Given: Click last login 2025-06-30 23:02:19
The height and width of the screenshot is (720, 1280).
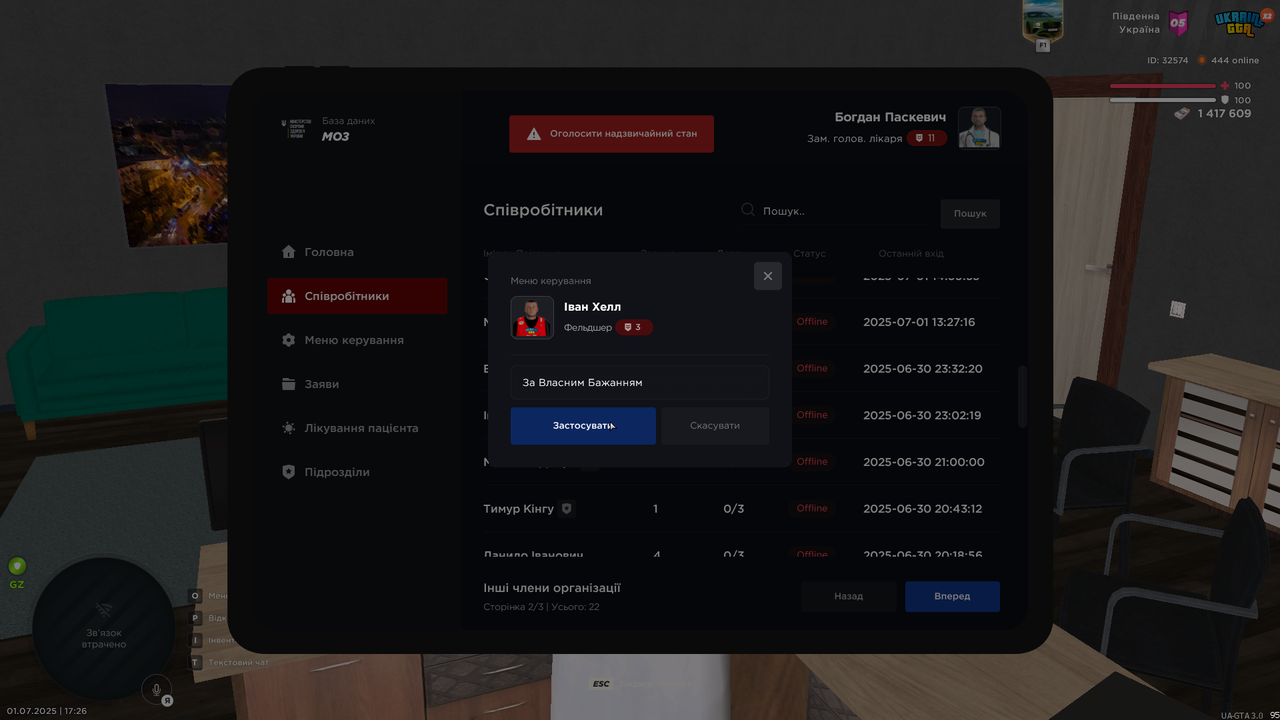Looking at the screenshot, I should [x=922, y=415].
